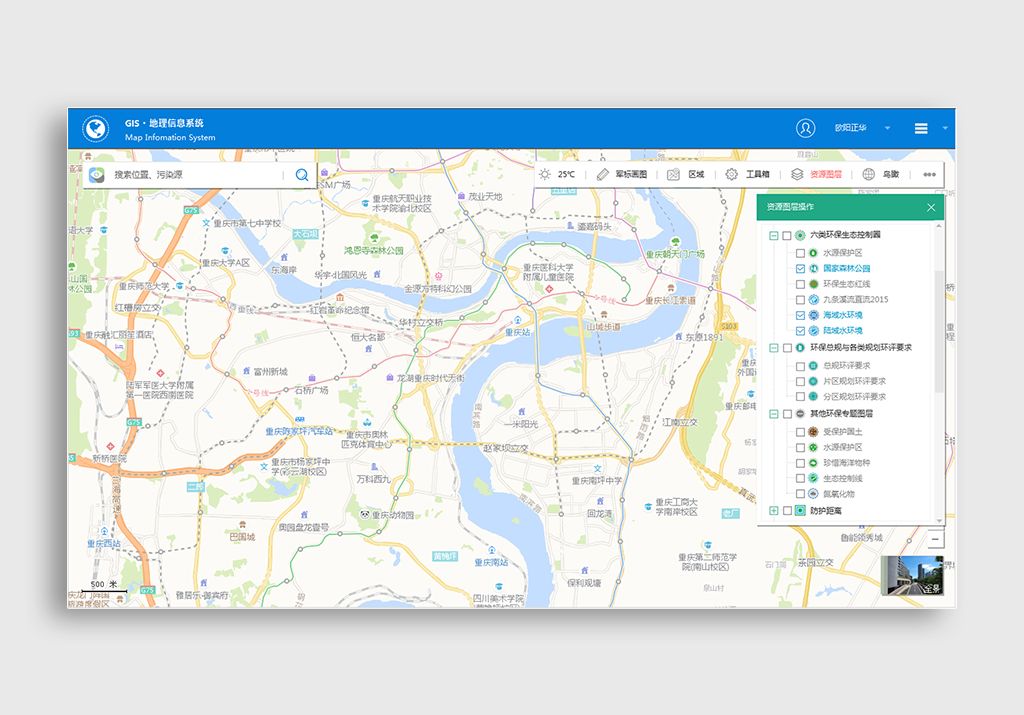Click the stacked layers 资源图层 icon
The height and width of the screenshot is (715, 1024).
pos(797,174)
